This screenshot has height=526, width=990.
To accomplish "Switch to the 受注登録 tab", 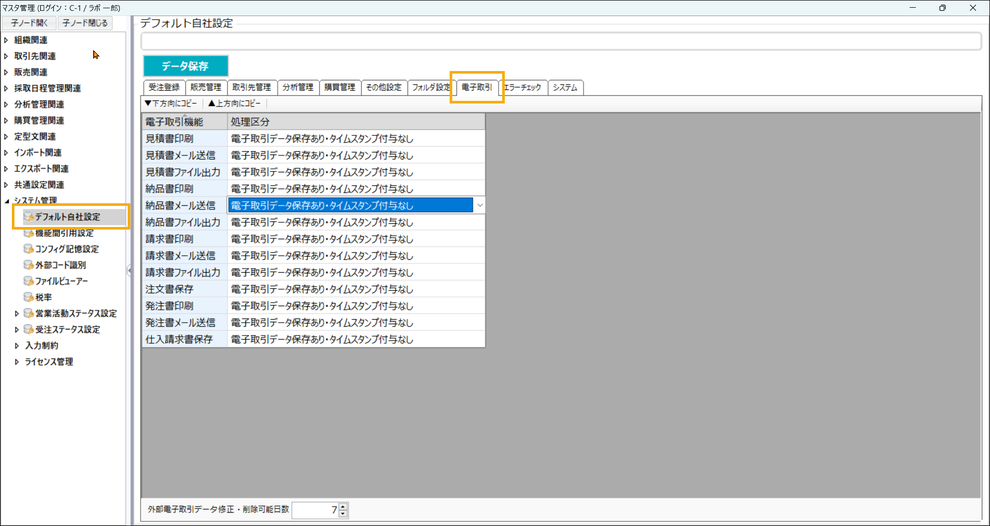I will click(x=164, y=88).
